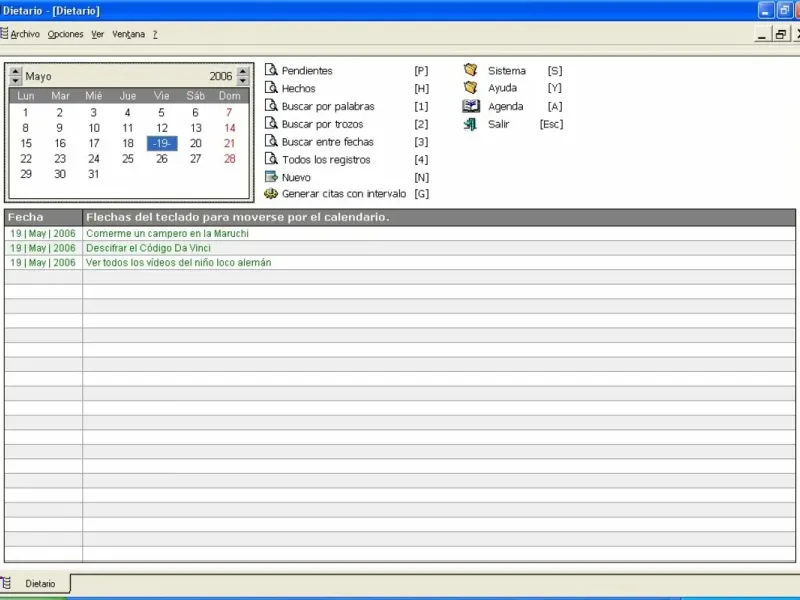This screenshot has width=800, height=600.
Task: Click Generar citas con intervalo label
Action: 344,194
